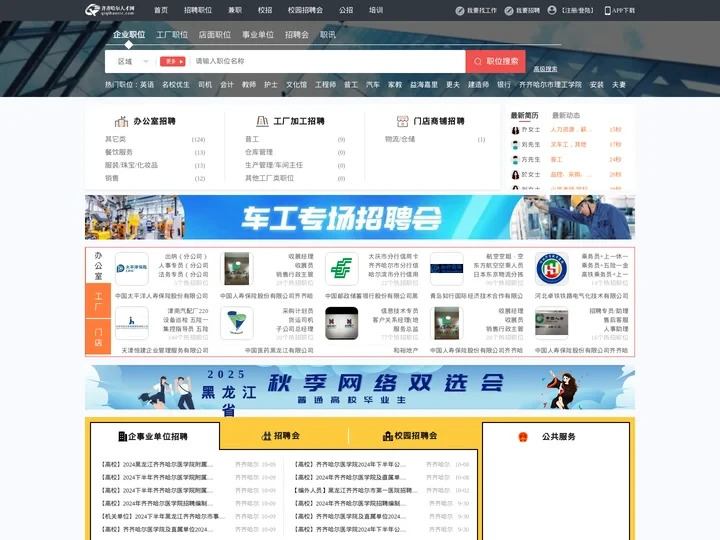This screenshot has width=720, height=540.
Task: Click the magnifier icon on 职位搜索 button
Action: point(478,61)
